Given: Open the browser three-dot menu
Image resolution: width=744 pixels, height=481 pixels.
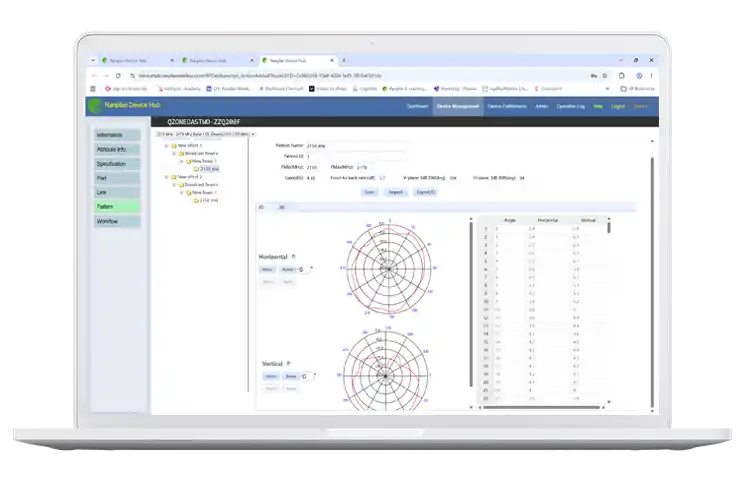Looking at the screenshot, I should point(651,76).
